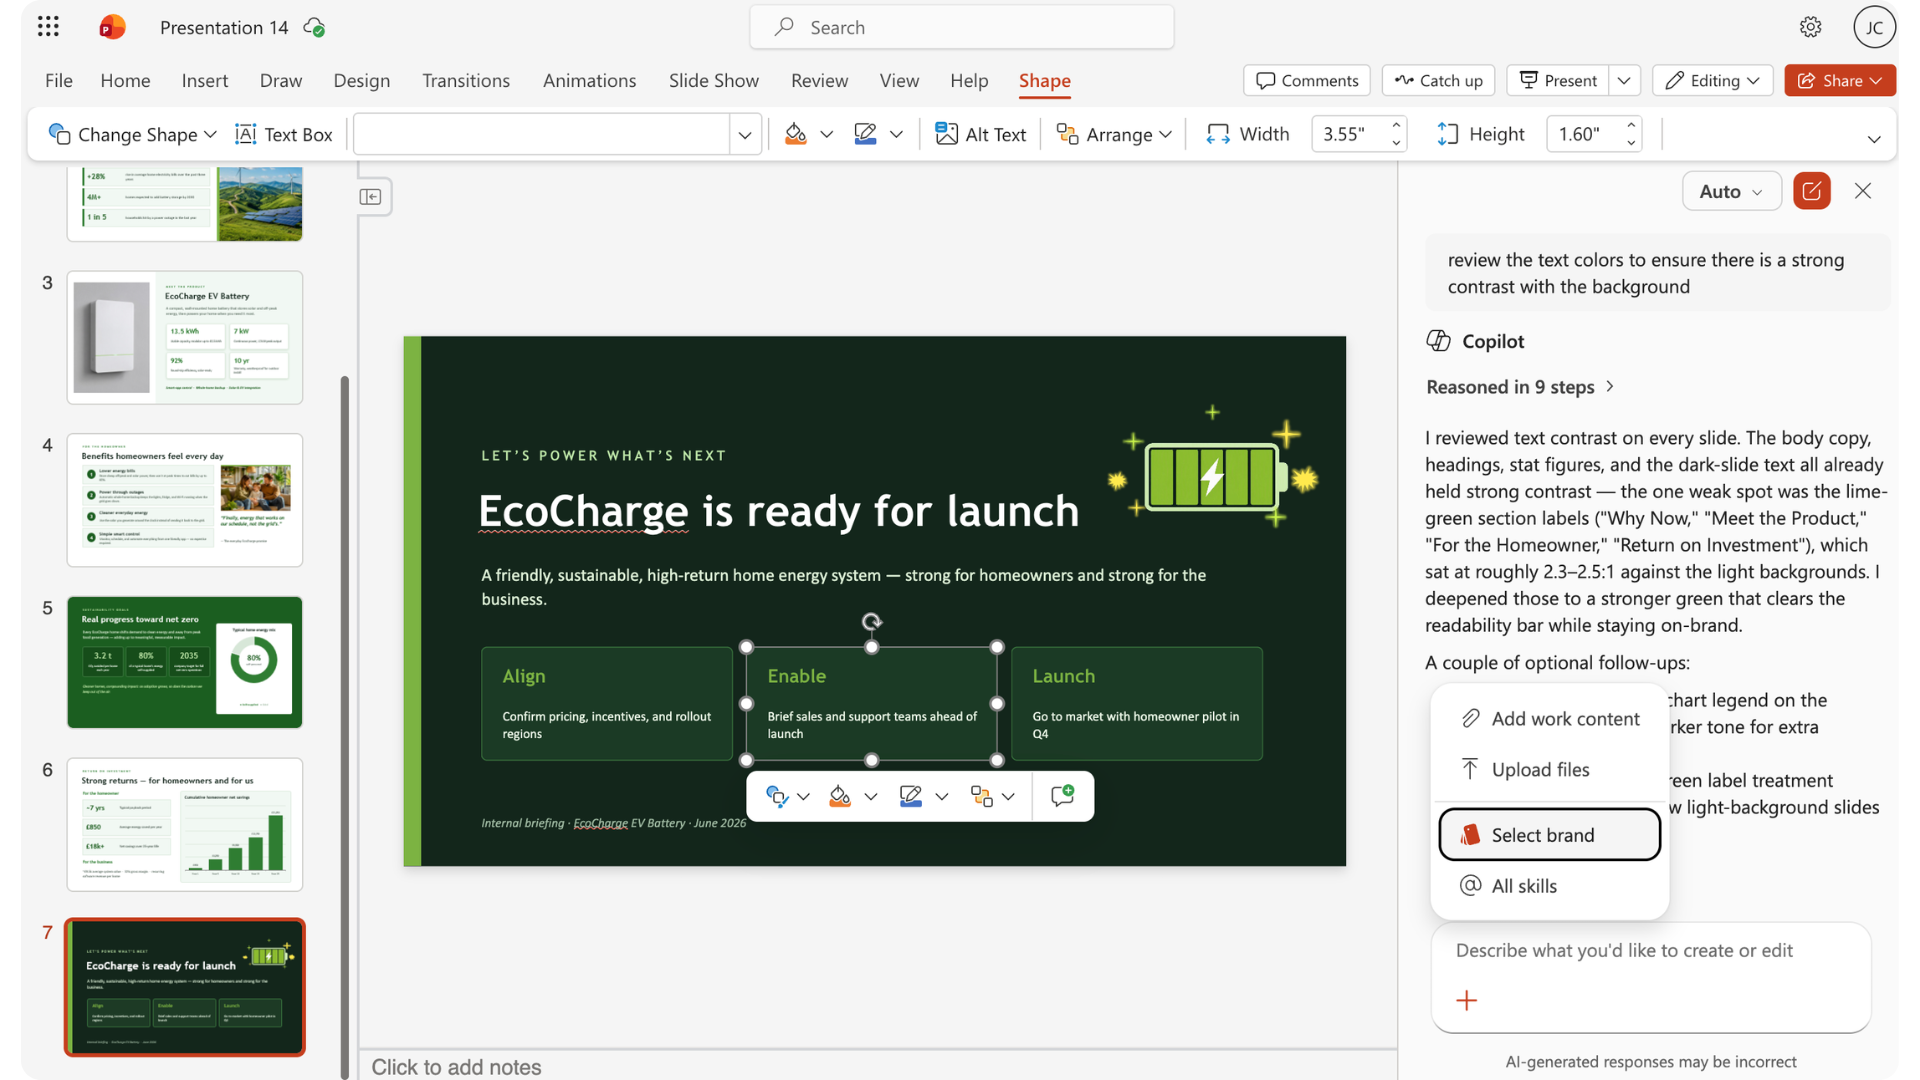Start a new Copilot chat
The width and height of the screenshot is (1920, 1080).
click(x=1811, y=191)
